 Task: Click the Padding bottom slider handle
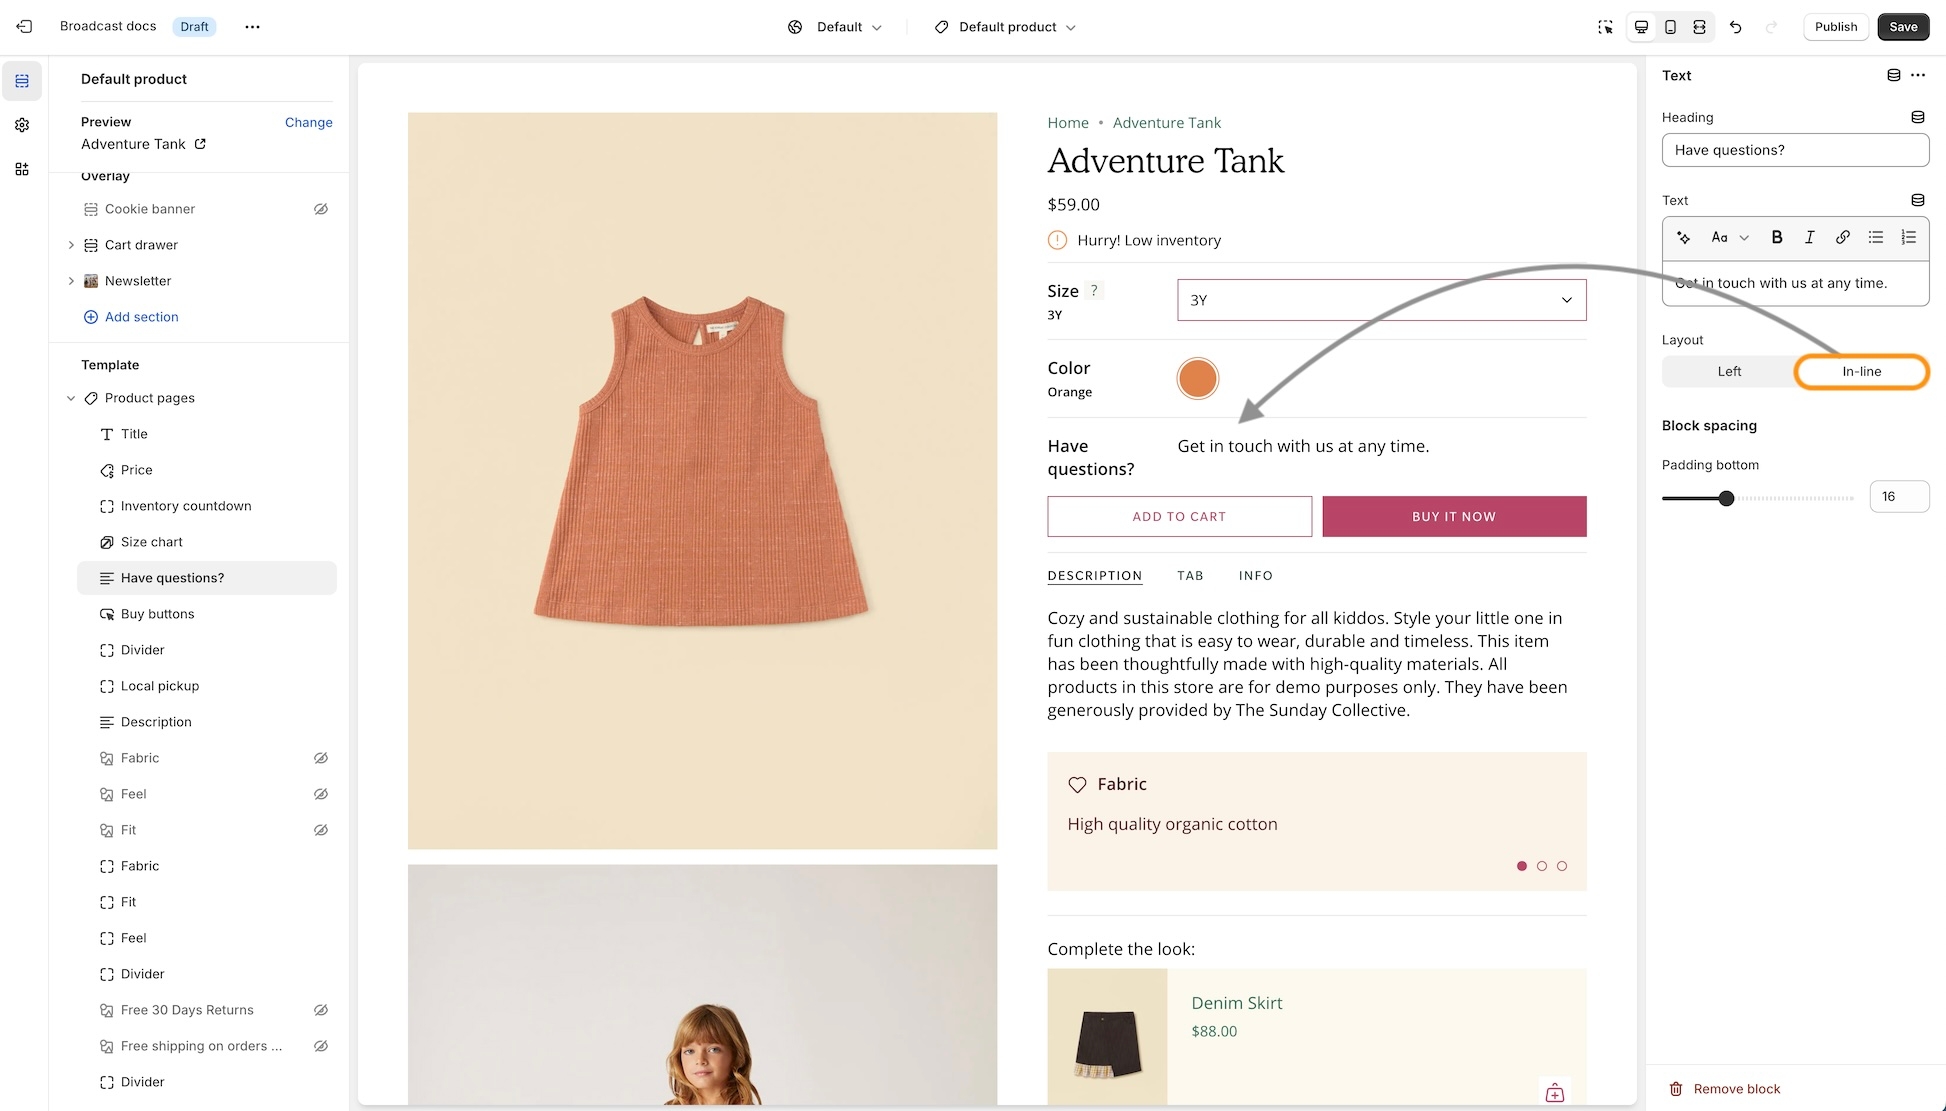tap(1726, 498)
